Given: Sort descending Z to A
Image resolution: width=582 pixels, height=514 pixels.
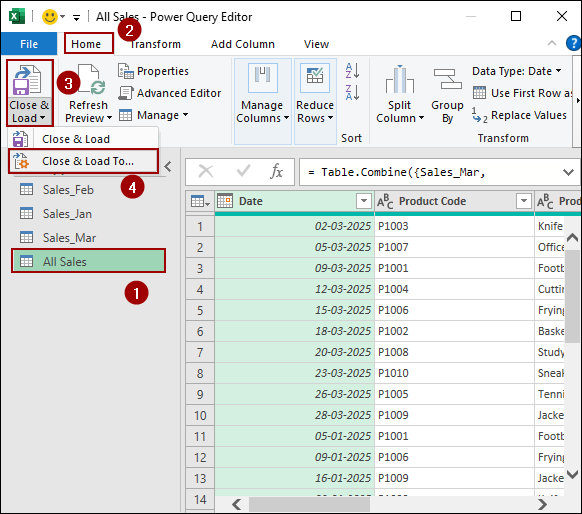Looking at the screenshot, I should 352,92.
